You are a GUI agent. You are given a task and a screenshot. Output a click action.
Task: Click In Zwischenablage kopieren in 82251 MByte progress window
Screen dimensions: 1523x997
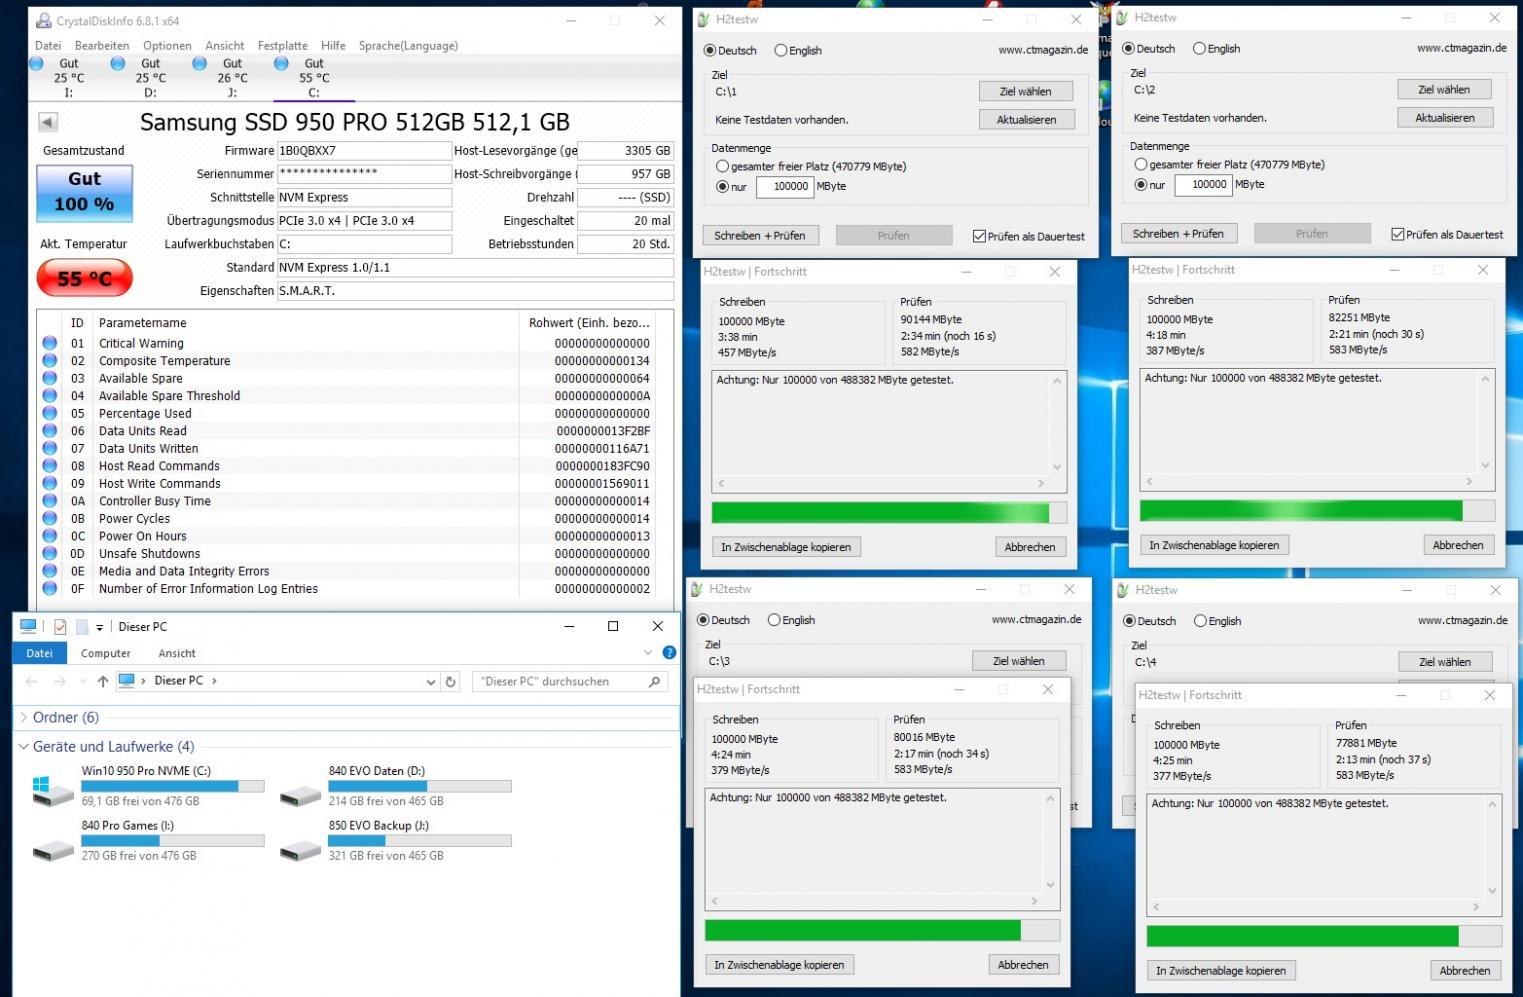pos(1214,545)
